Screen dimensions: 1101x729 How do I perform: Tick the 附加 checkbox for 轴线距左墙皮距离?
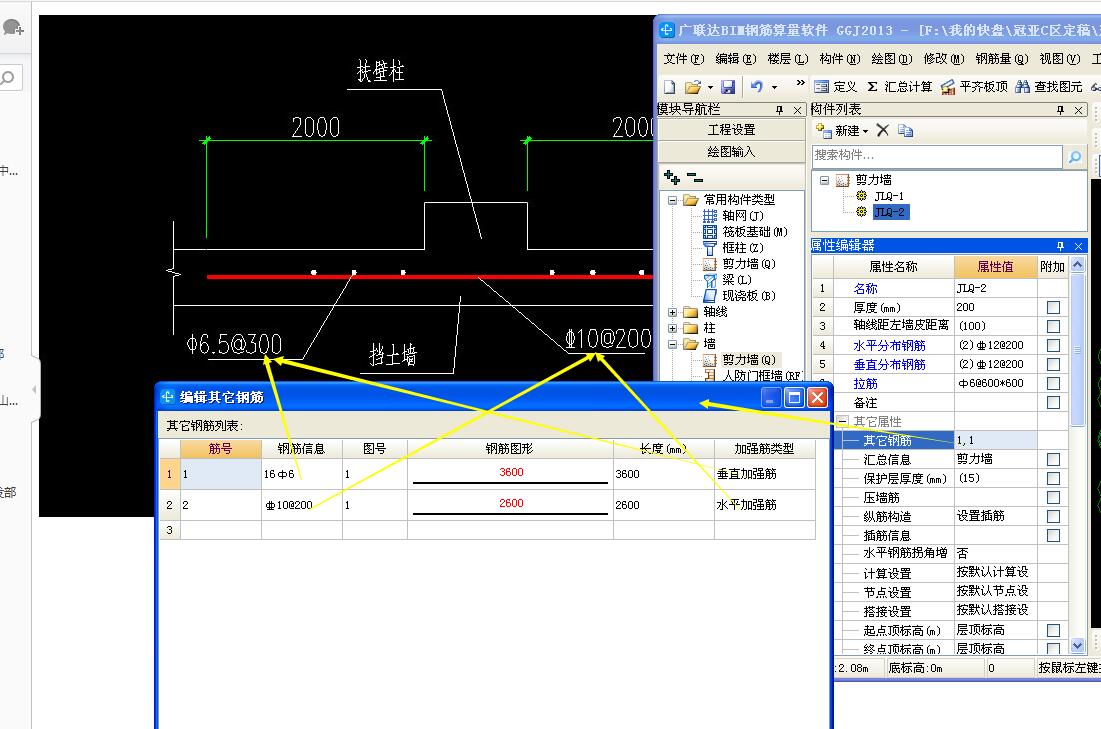(x=1053, y=327)
